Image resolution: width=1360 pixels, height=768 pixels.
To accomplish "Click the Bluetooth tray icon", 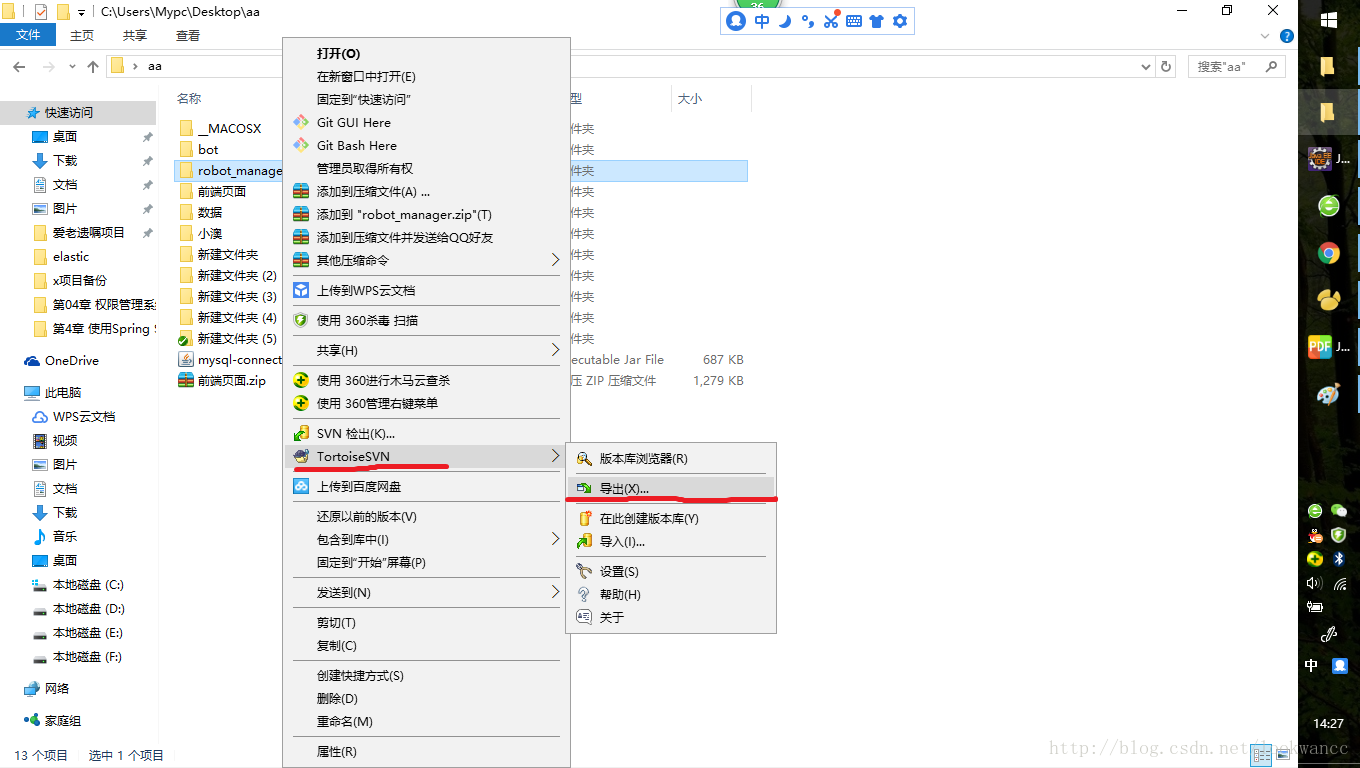I will click(1339, 559).
